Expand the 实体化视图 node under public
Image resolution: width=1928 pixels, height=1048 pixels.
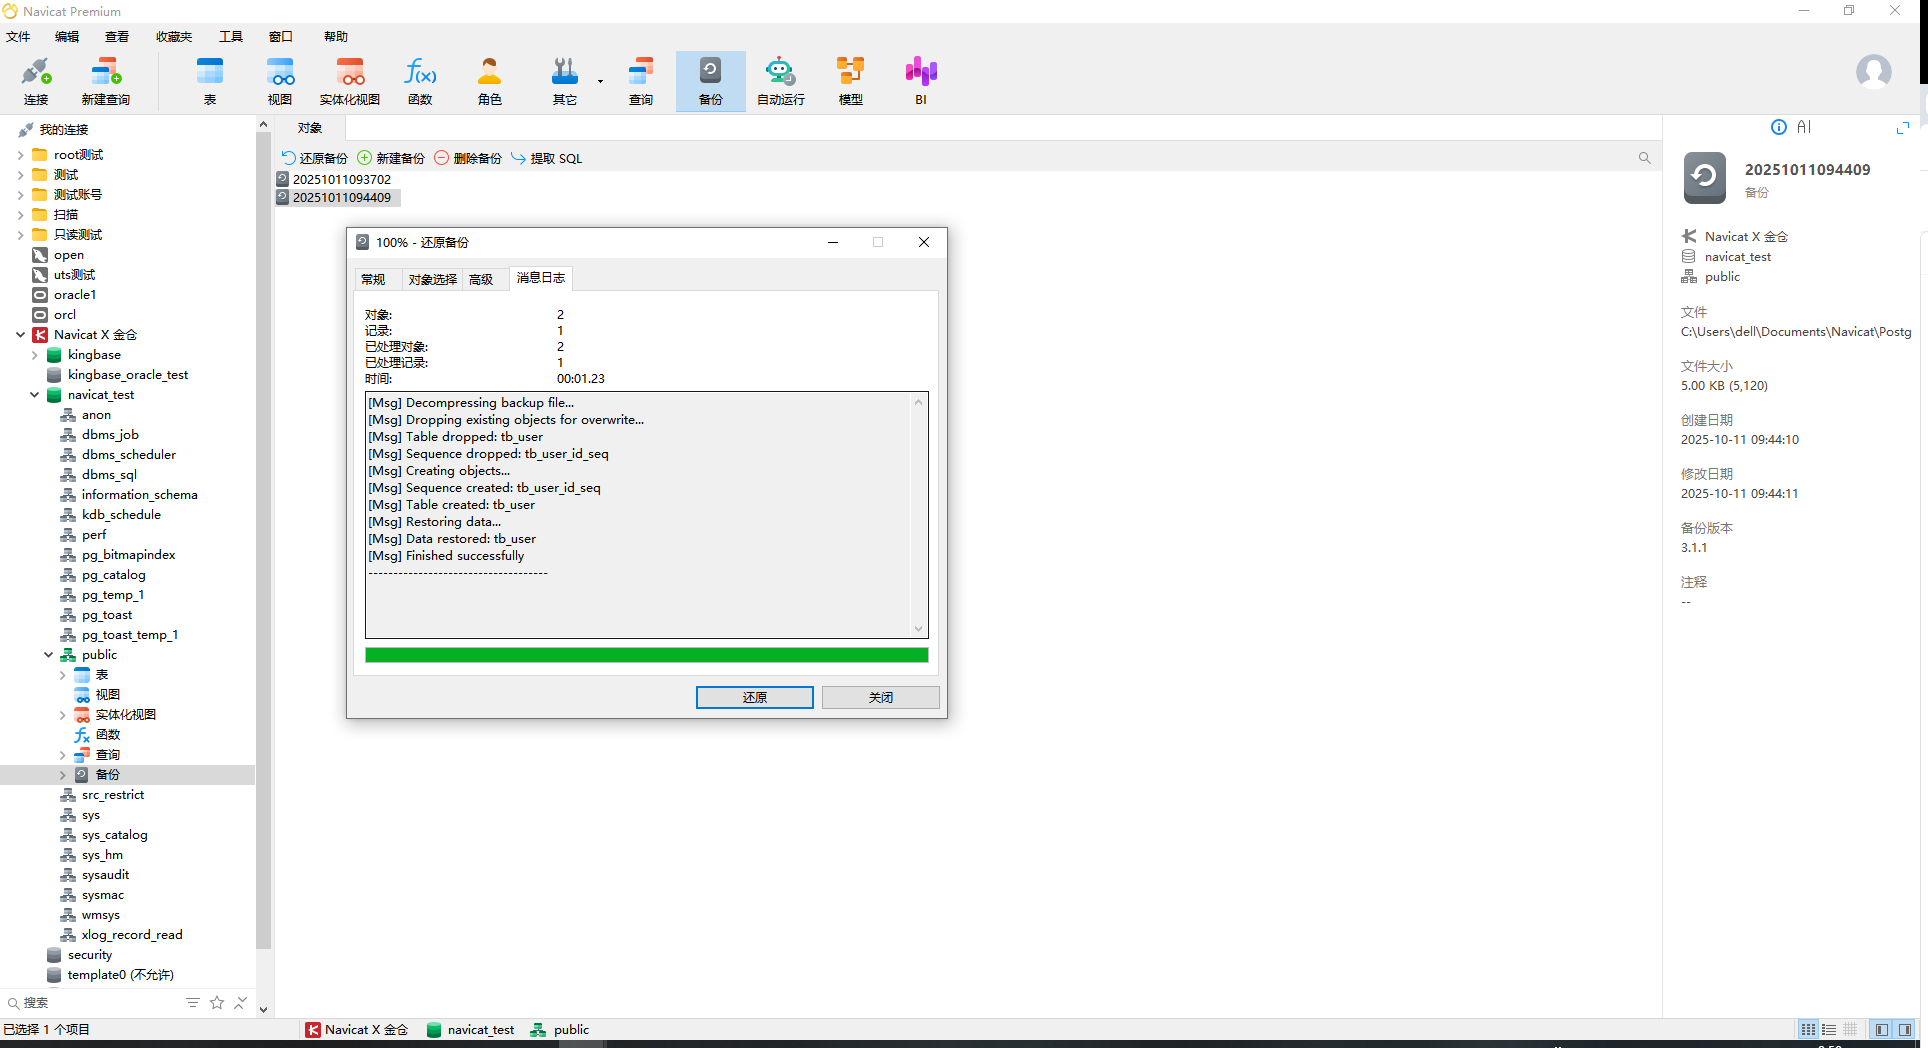(63, 715)
